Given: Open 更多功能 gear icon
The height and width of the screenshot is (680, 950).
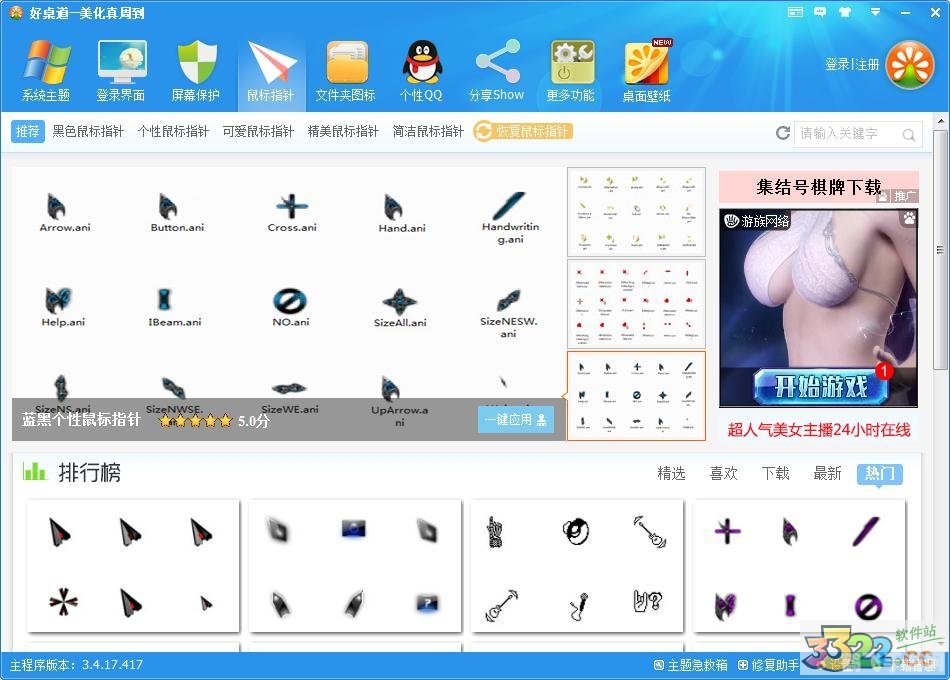Looking at the screenshot, I should coord(571,64).
